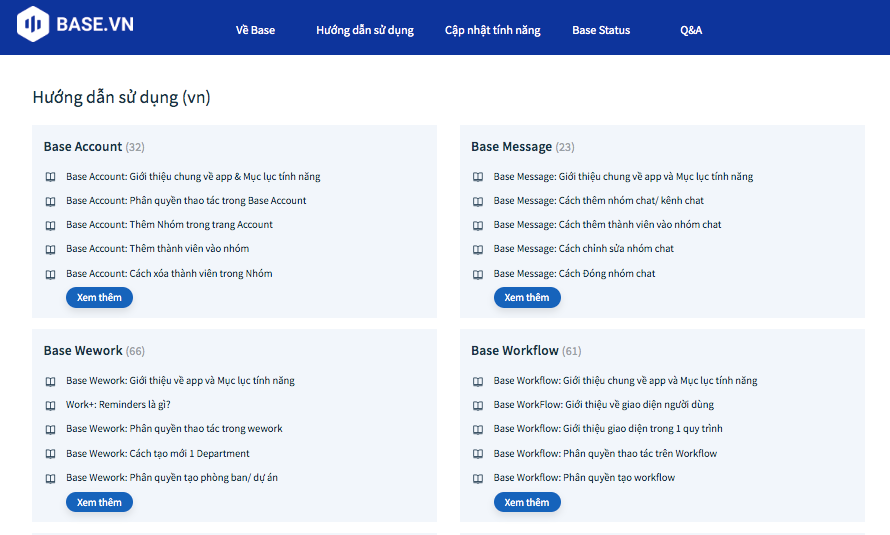The width and height of the screenshot is (890, 535).
Task: Click book icon beside Cách chỉnh sửa nhóm chat
Action: click(x=478, y=249)
